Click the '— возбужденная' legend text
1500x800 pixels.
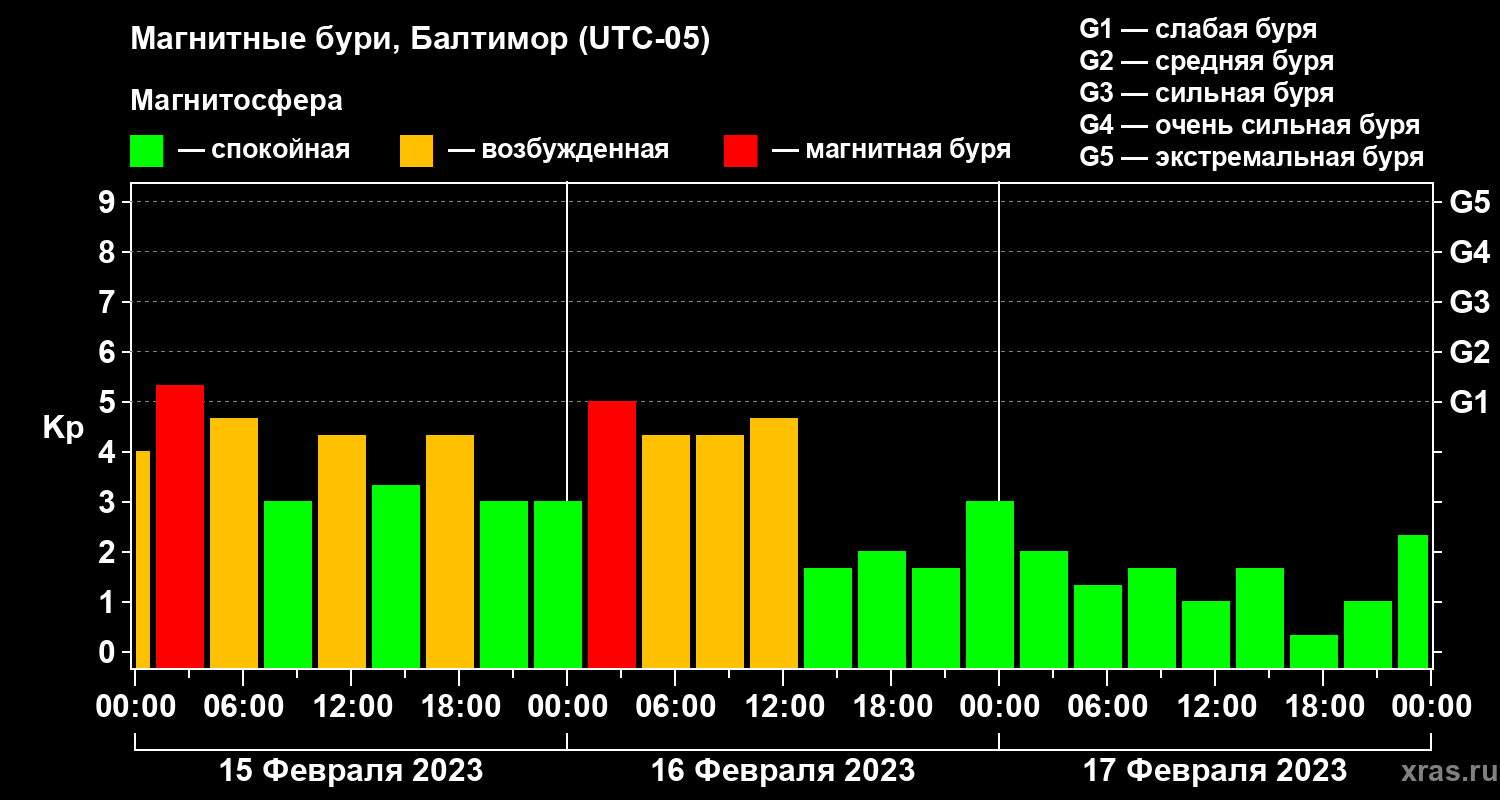pyautogui.click(x=558, y=151)
